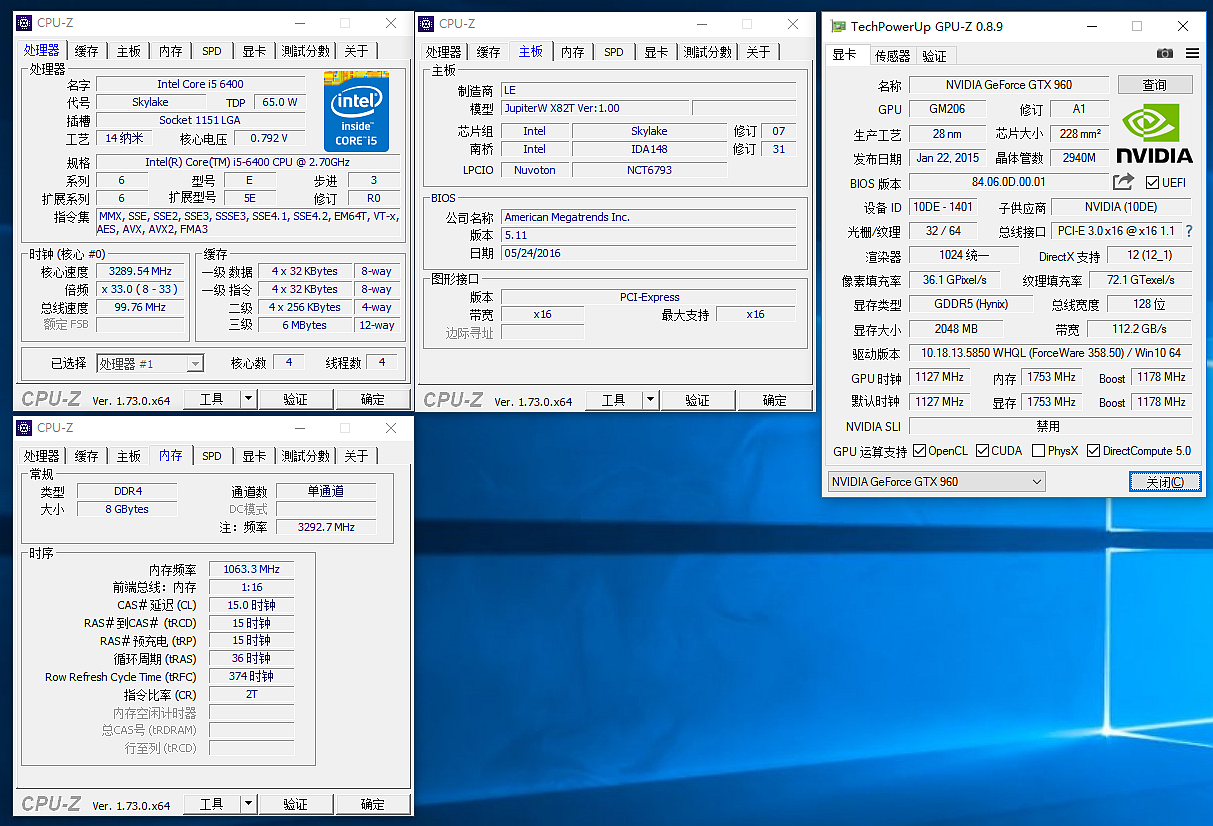Open the GPU-Z hamburger menu icon
The image size is (1213, 826).
pos(1192,54)
